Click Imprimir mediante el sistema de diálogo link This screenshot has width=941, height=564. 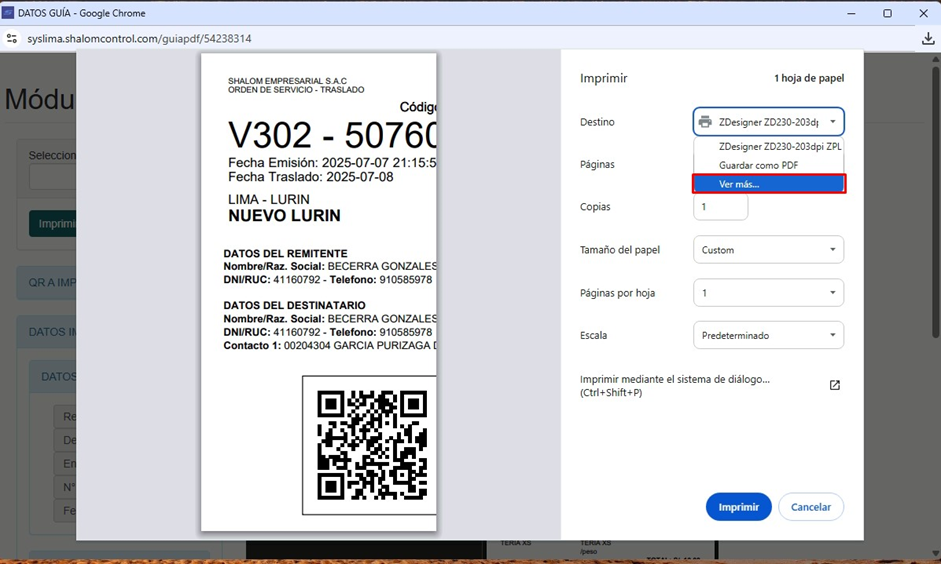(x=675, y=380)
